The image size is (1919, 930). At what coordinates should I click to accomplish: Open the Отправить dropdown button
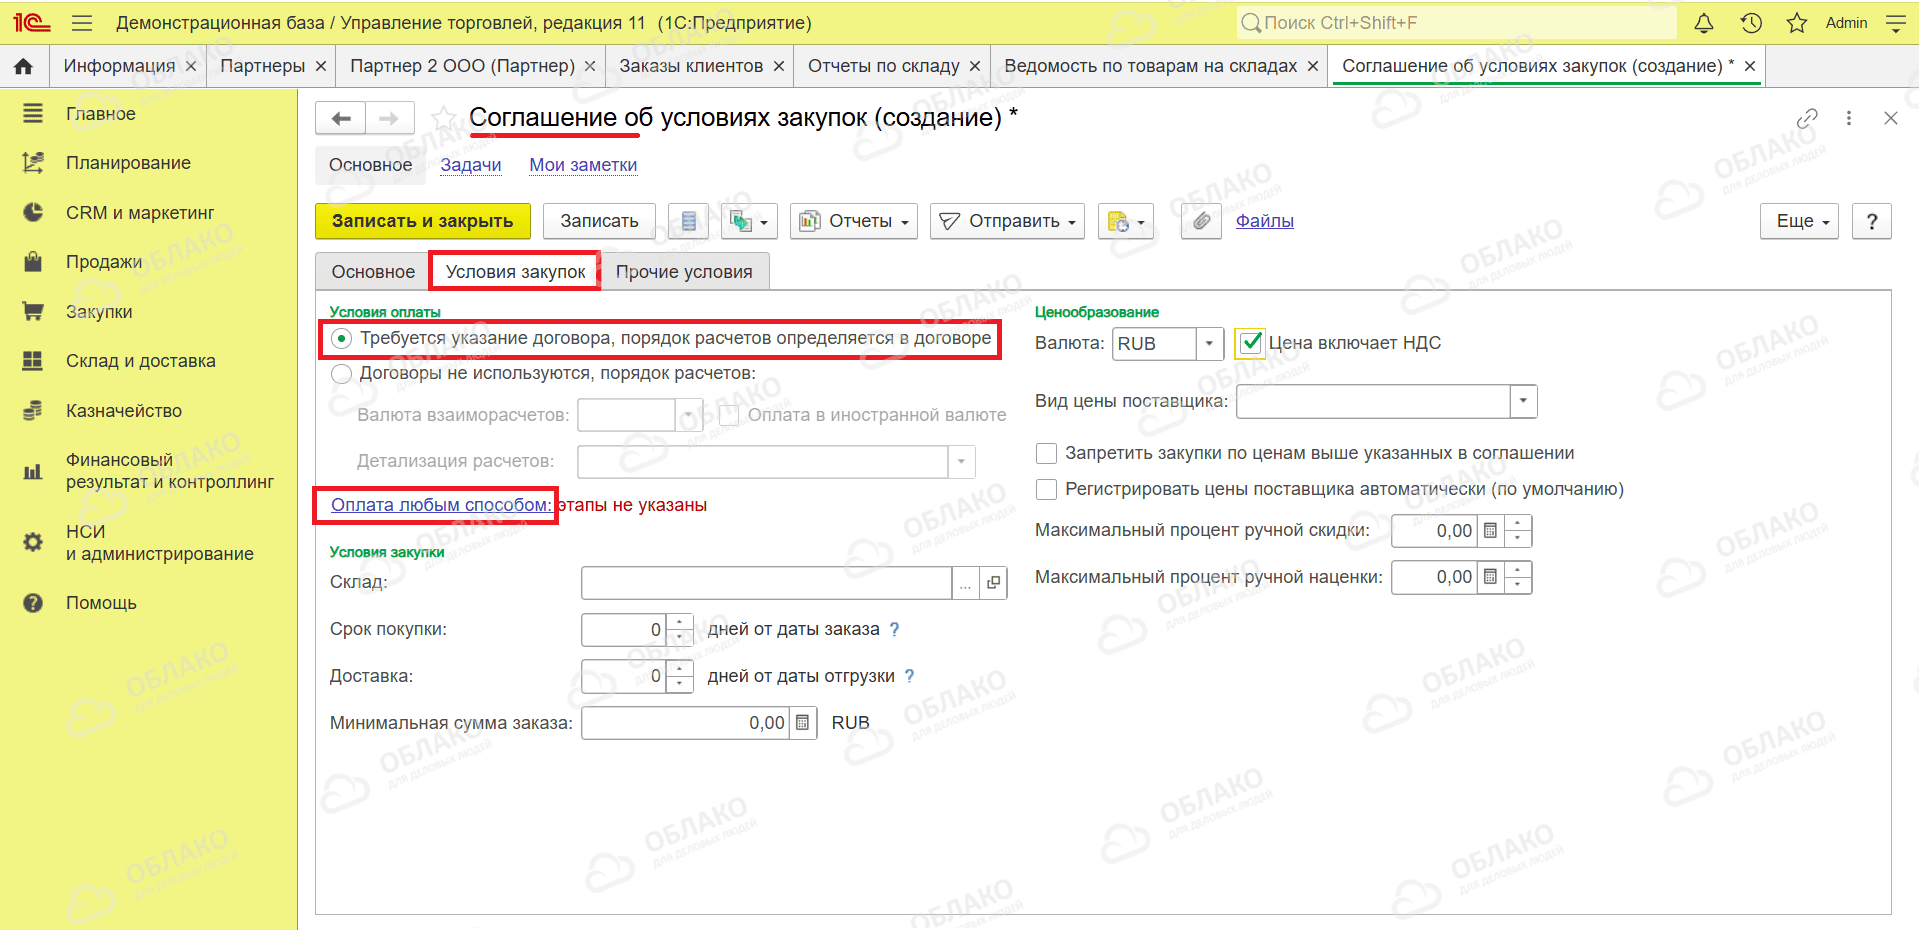1008,221
